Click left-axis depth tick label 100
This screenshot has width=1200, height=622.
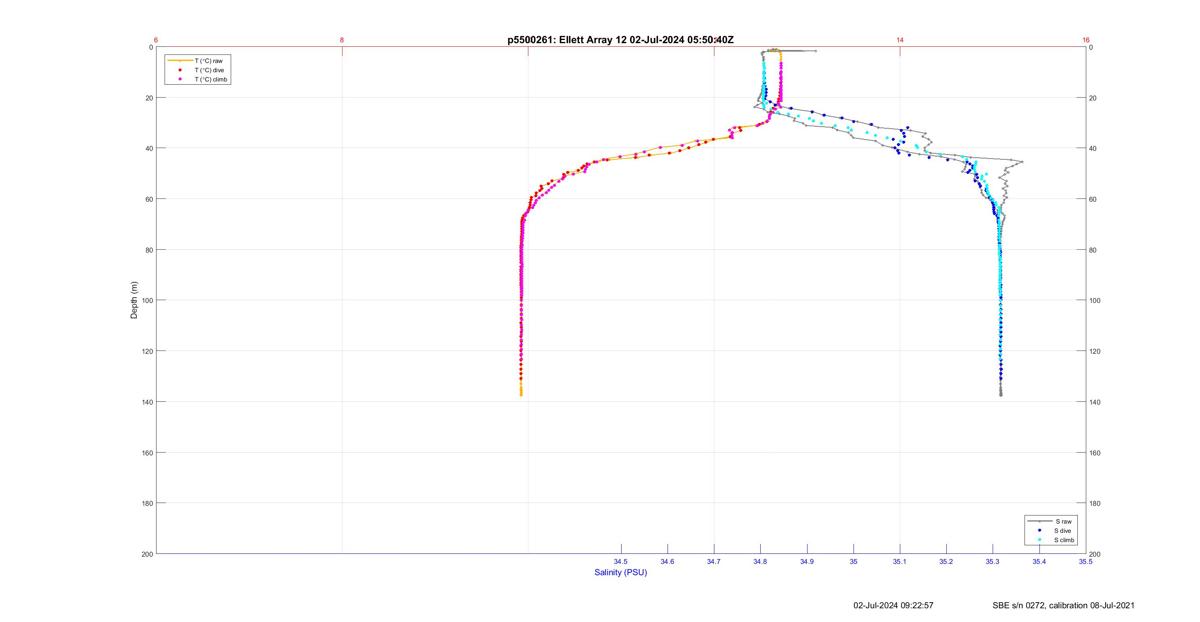[147, 300]
